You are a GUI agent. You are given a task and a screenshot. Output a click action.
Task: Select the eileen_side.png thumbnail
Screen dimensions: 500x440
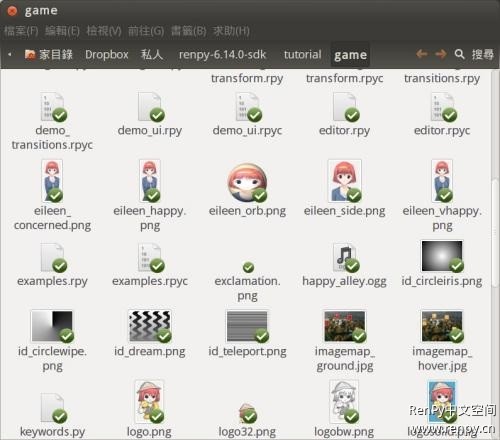coord(345,181)
